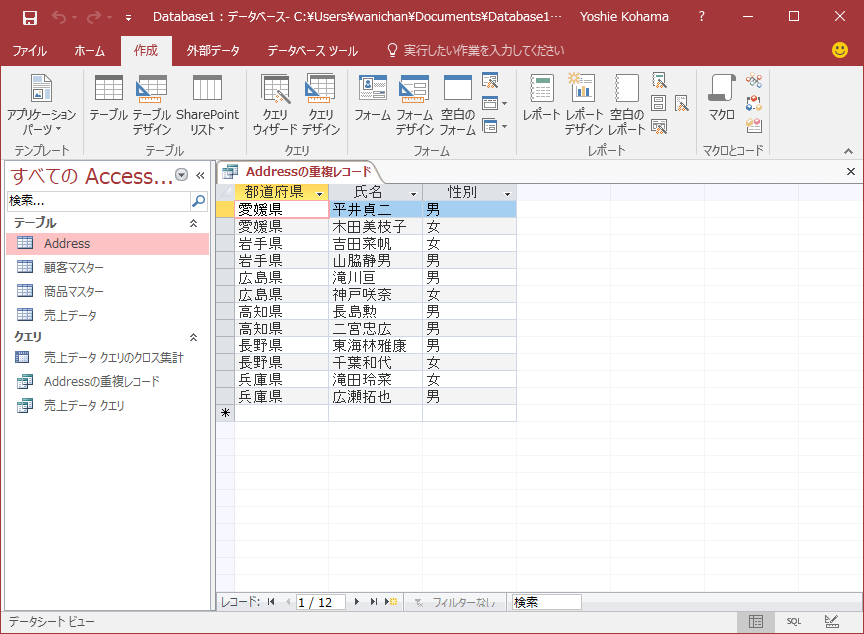The width and height of the screenshot is (864, 634).
Task: Select the 売上データ table
Action: click(108, 315)
